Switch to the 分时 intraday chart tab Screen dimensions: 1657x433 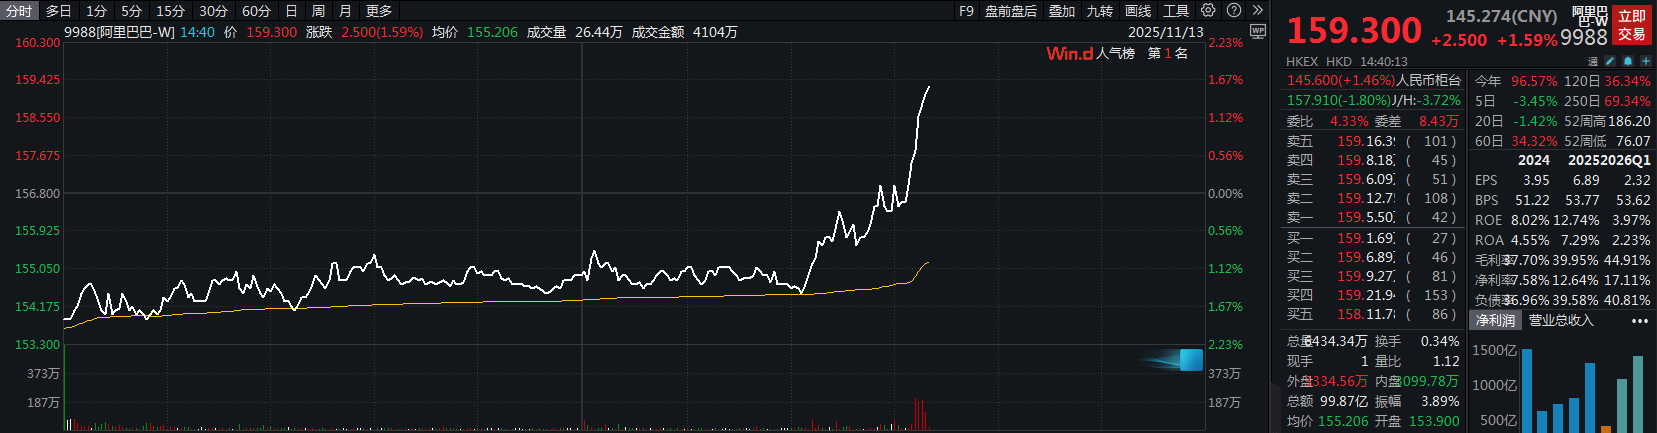[x=19, y=11]
